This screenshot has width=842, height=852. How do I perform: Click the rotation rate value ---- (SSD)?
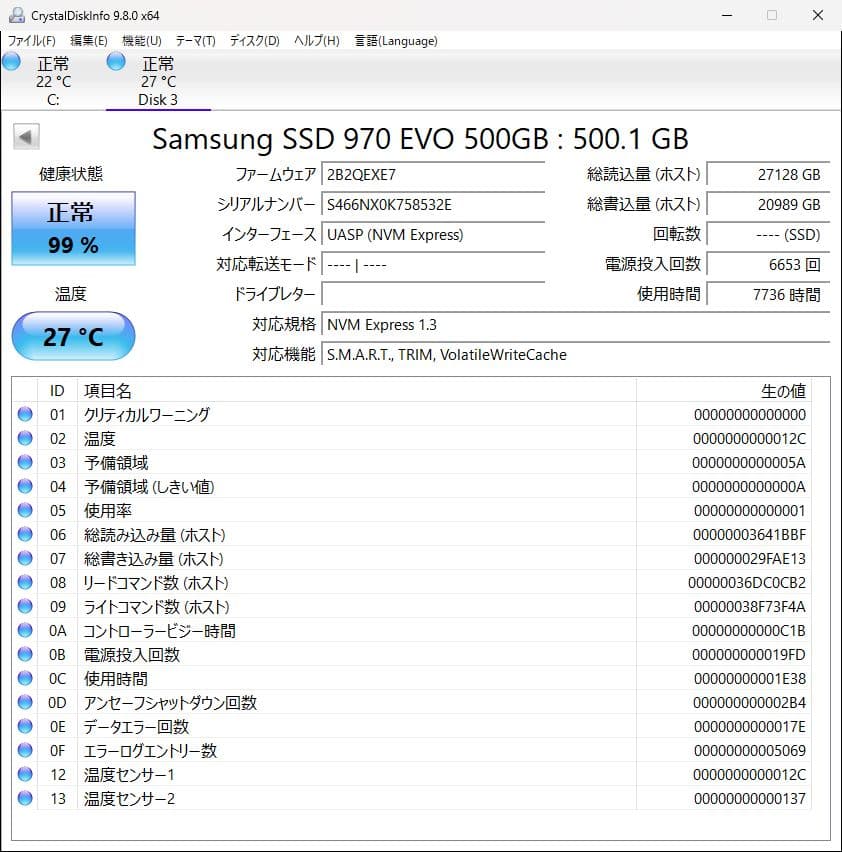(x=768, y=235)
